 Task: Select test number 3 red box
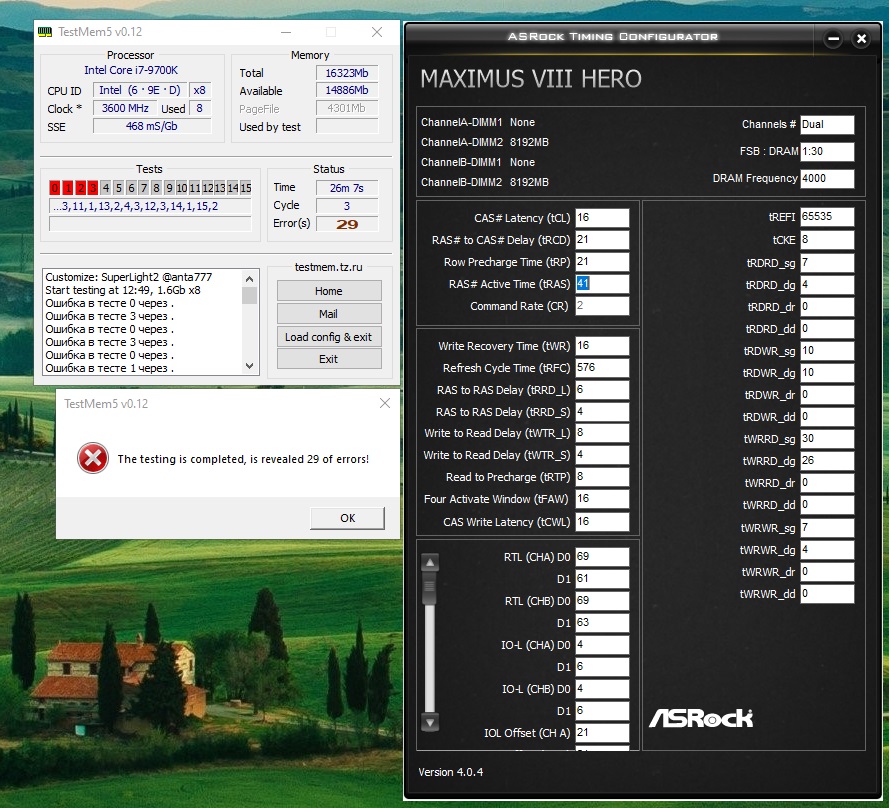pyautogui.click(x=93, y=188)
